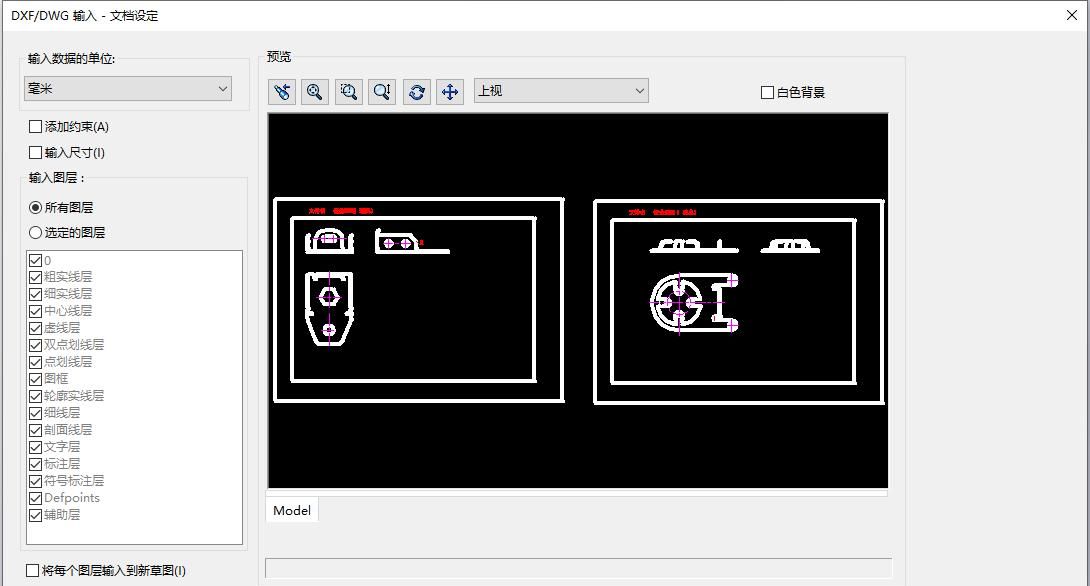Click the progress bar below the preview
Screen dimensions: 1090x586
(578, 568)
